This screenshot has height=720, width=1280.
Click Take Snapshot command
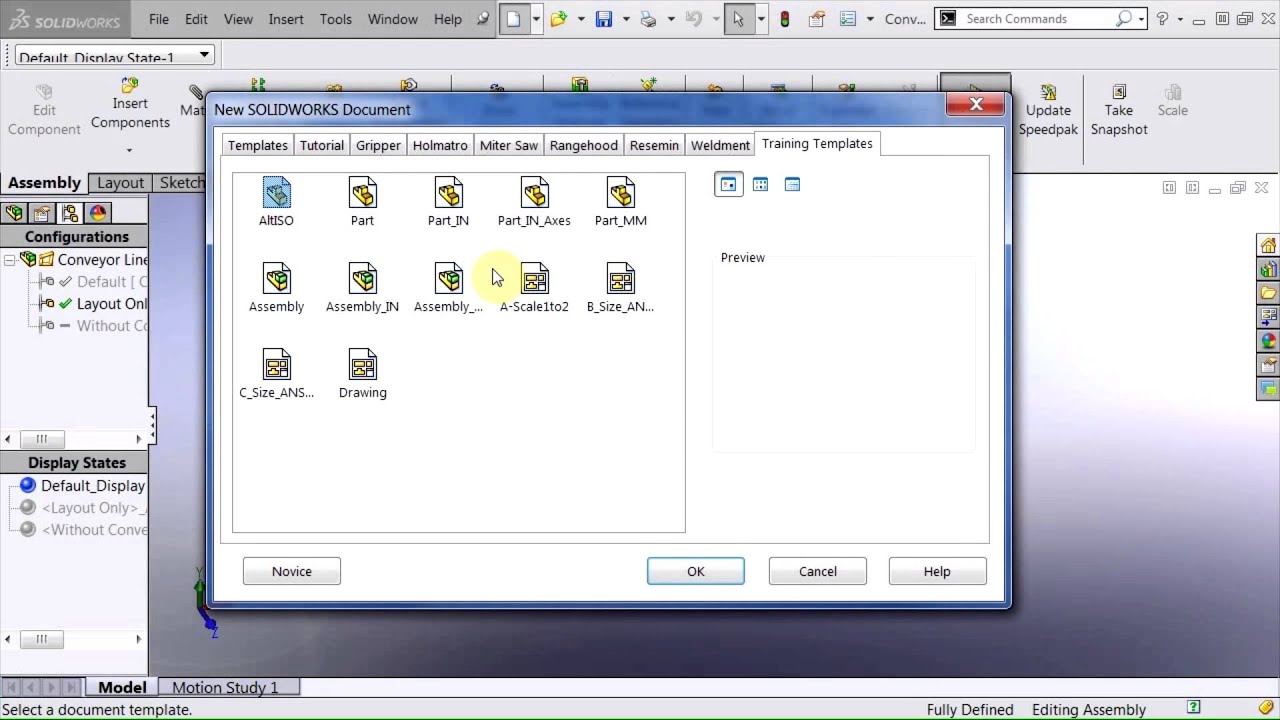coord(1119,110)
